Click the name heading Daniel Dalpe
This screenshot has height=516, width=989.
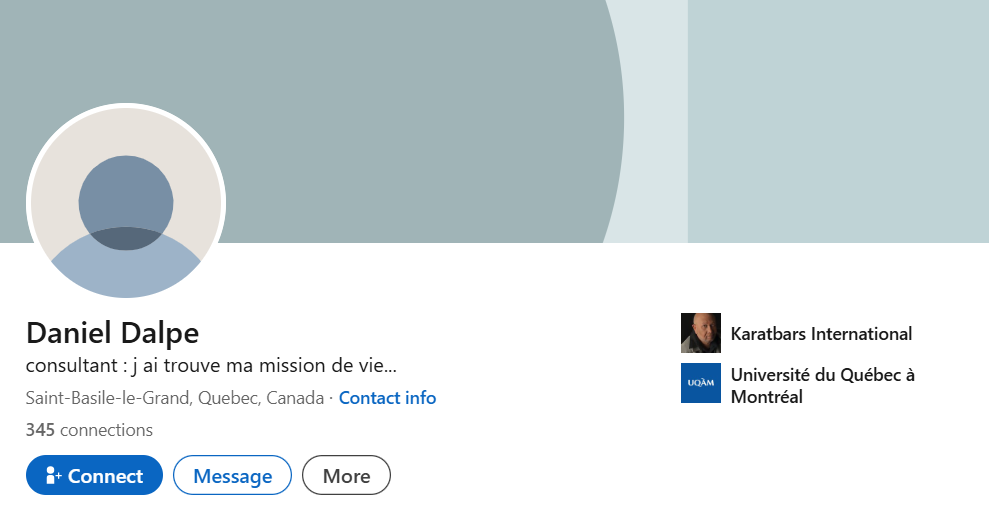point(112,333)
